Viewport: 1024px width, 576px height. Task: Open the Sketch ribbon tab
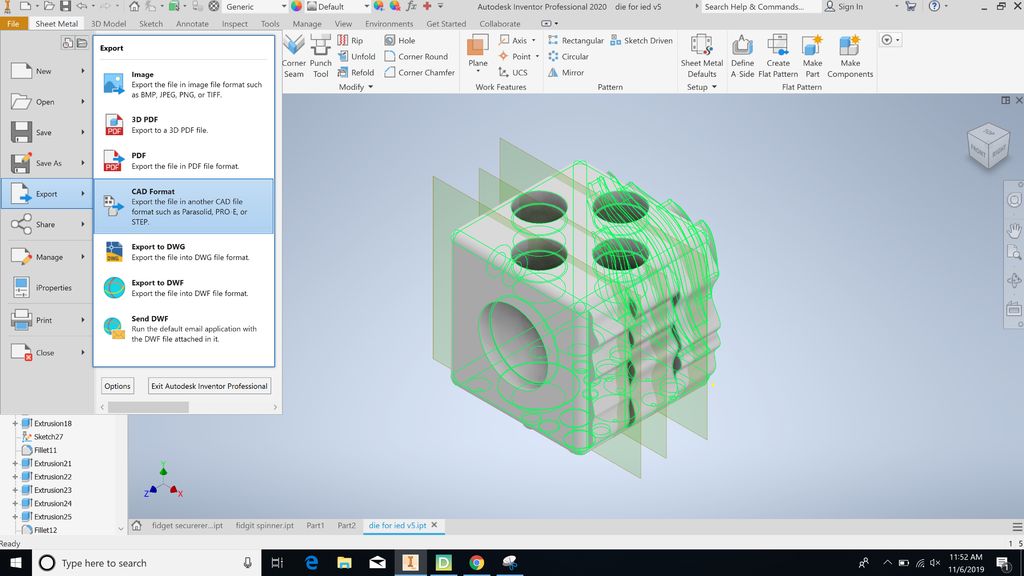click(151, 24)
